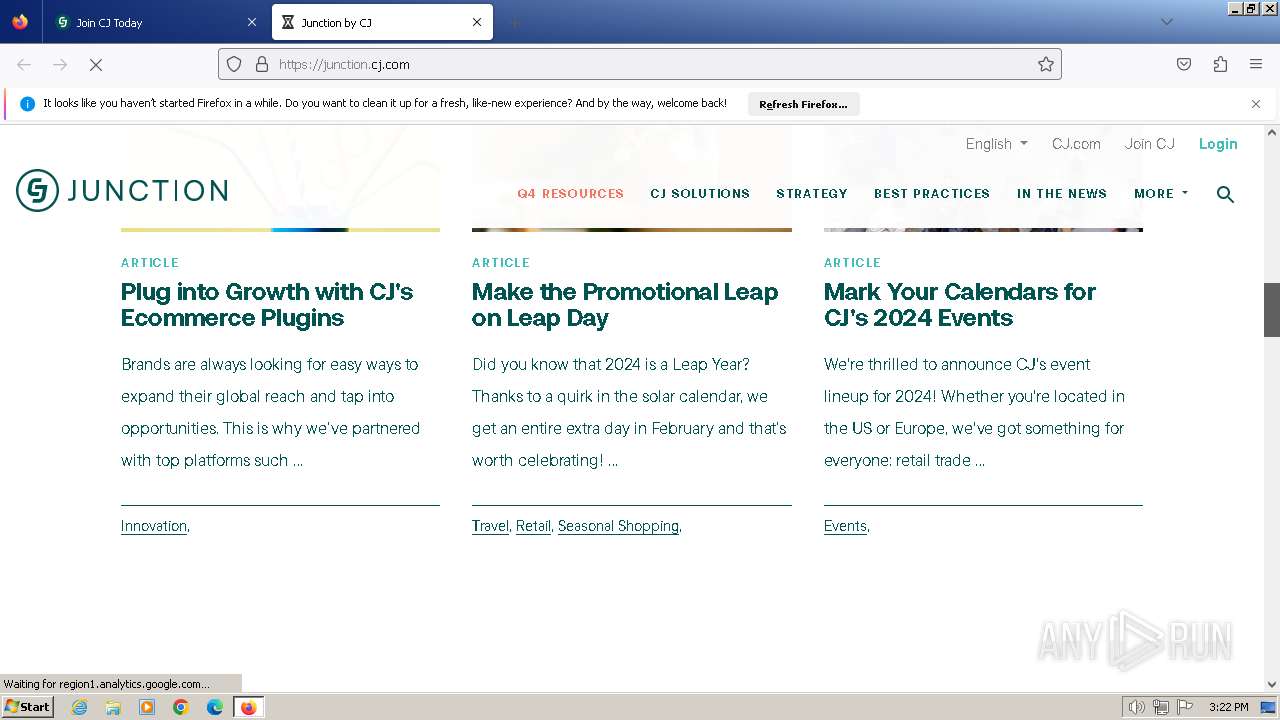Open Make the Promotional Leap on Leap Day
The width and height of the screenshot is (1280, 720).
click(x=625, y=305)
